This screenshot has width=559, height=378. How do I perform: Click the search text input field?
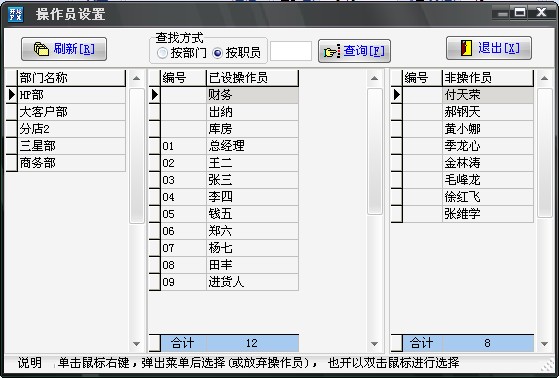[x=291, y=51]
